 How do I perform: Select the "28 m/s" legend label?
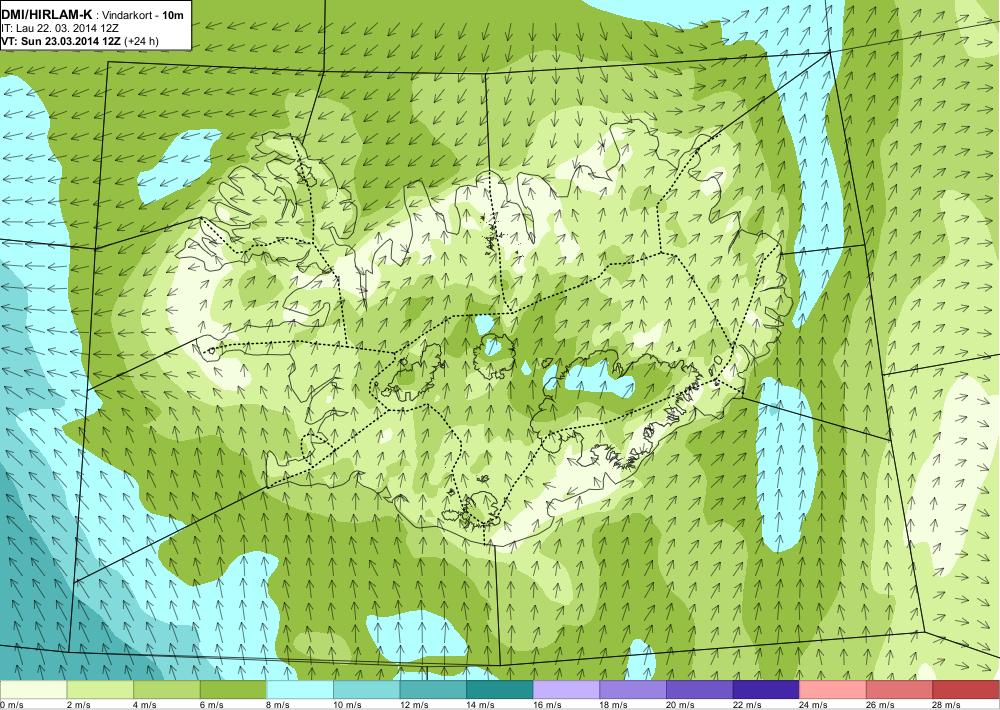point(947,705)
